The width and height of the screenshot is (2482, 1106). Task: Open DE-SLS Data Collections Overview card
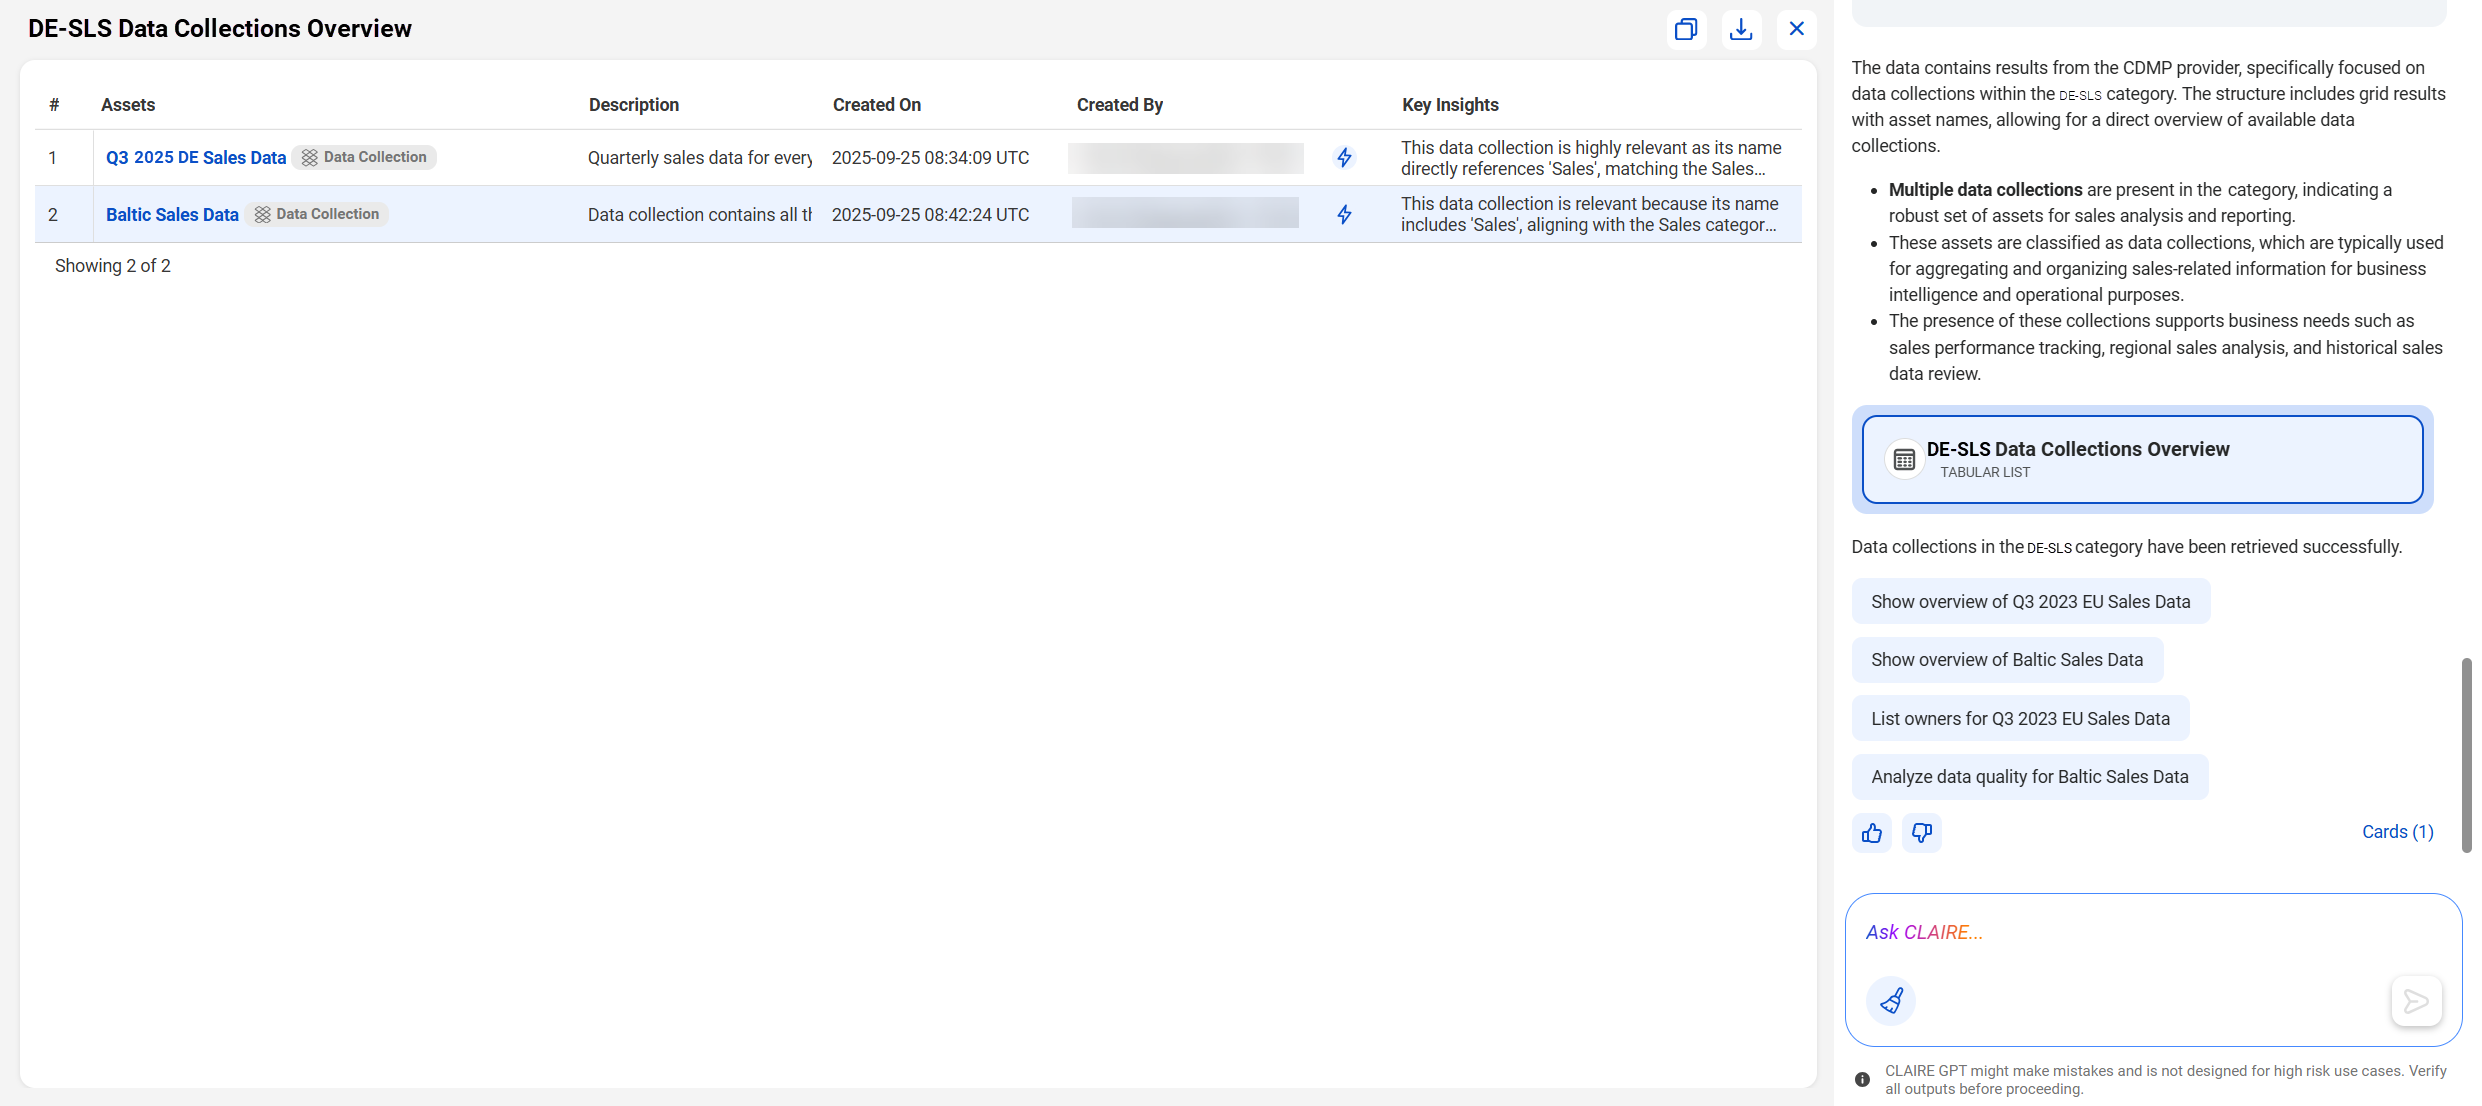(x=2142, y=459)
